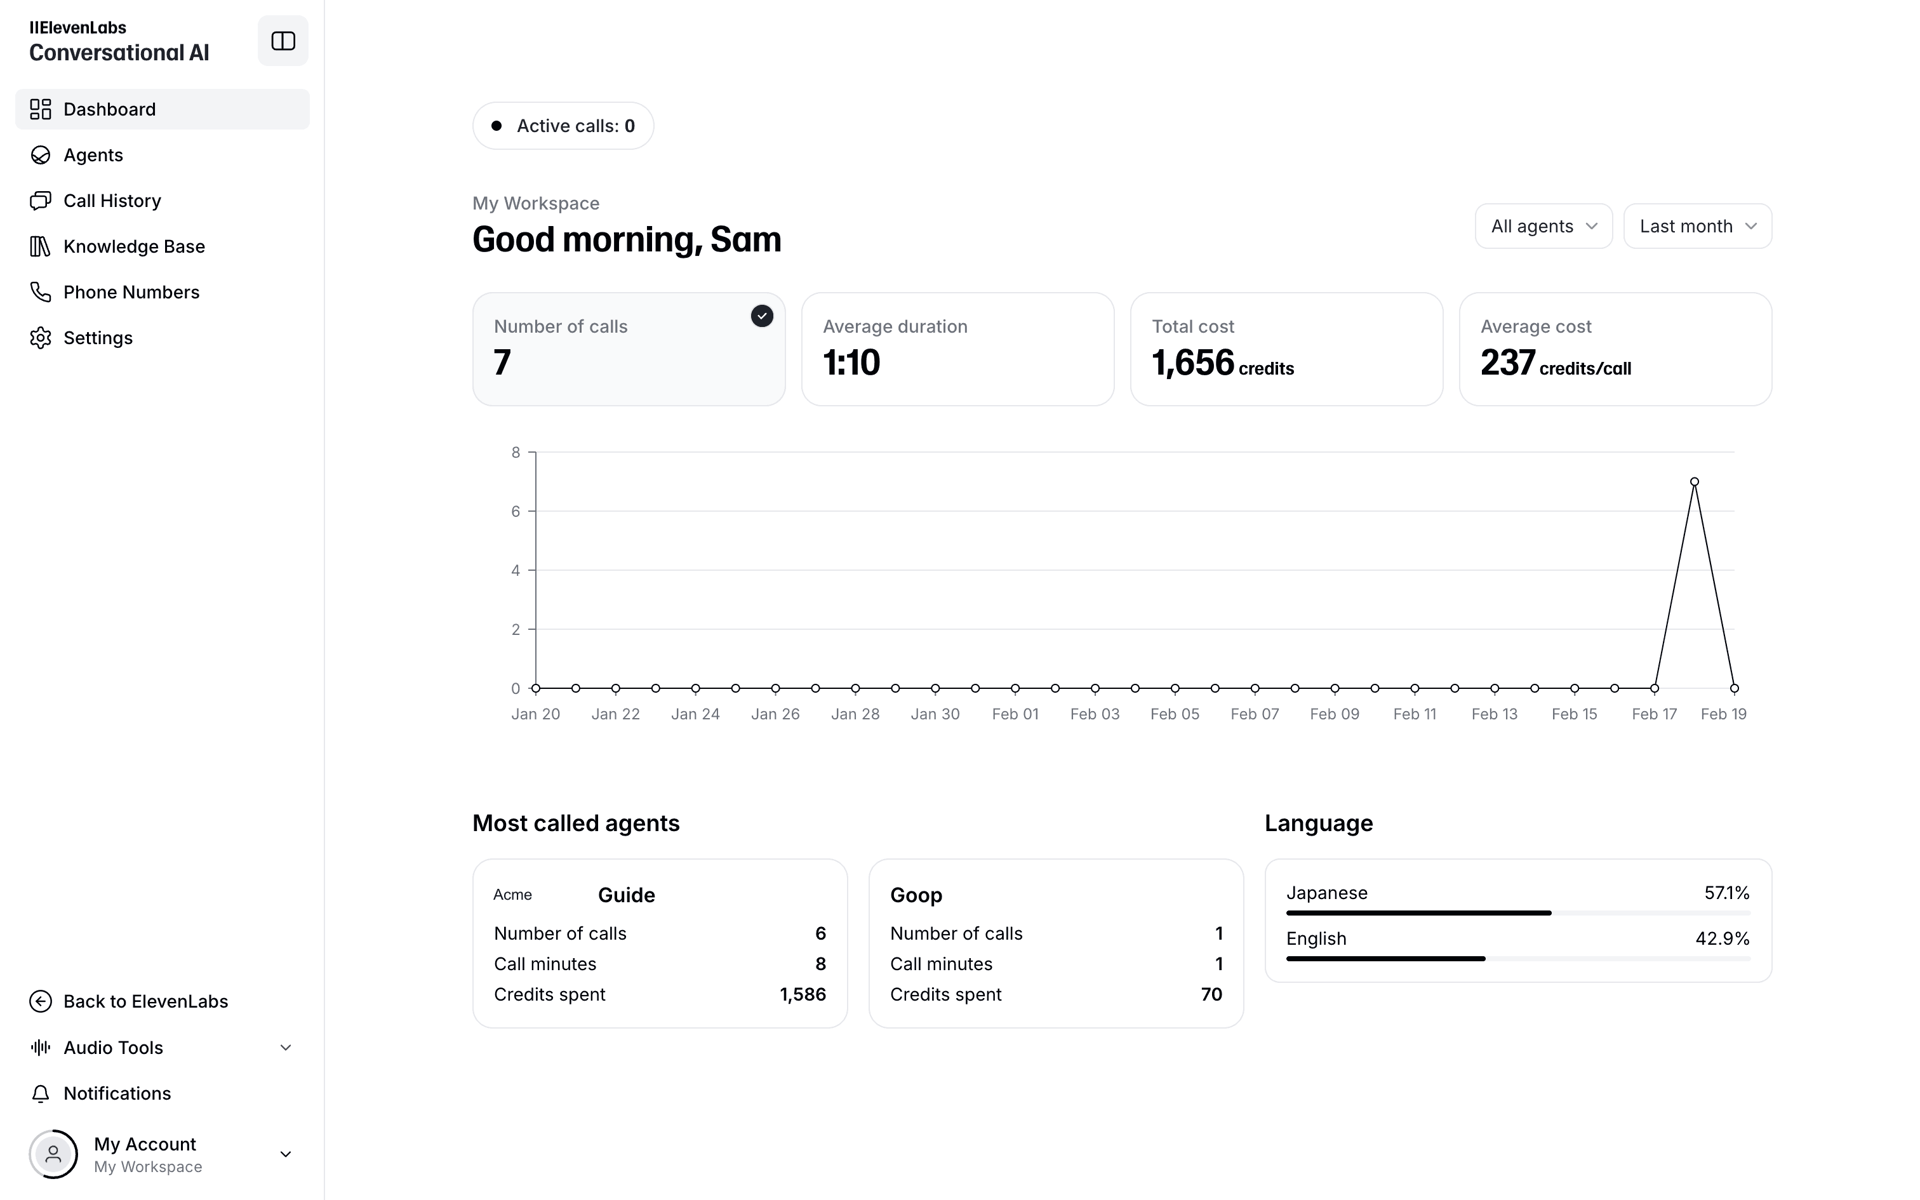Go to Call History page

click(162, 201)
